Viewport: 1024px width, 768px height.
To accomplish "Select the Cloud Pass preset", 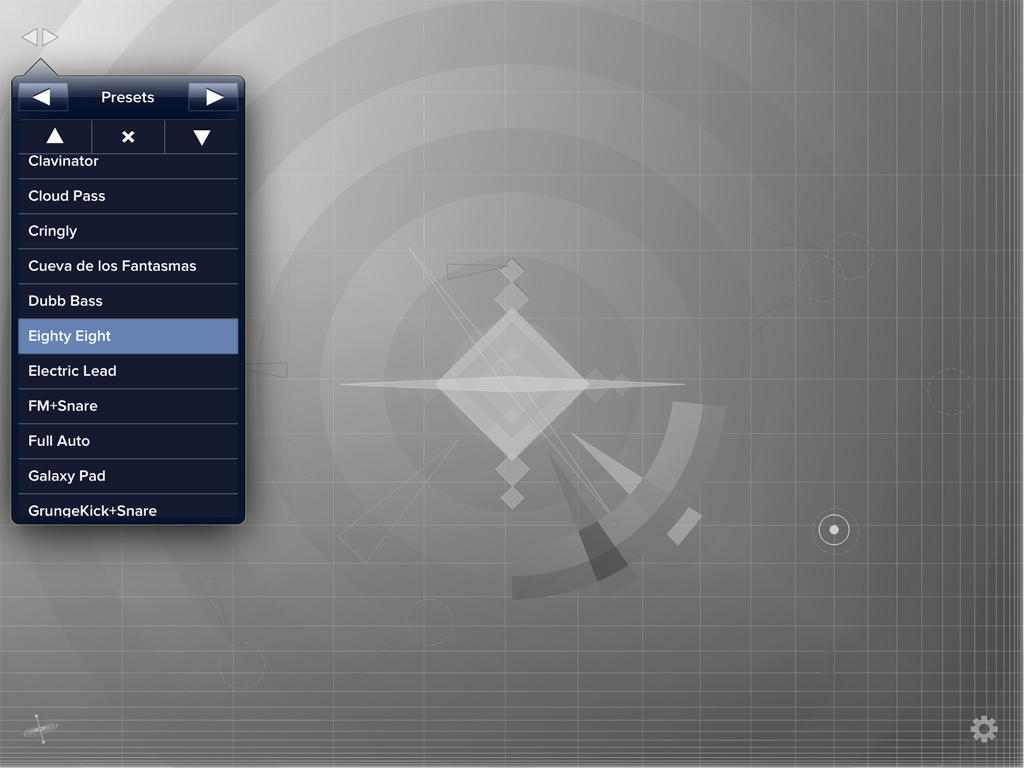I will point(128,196).
